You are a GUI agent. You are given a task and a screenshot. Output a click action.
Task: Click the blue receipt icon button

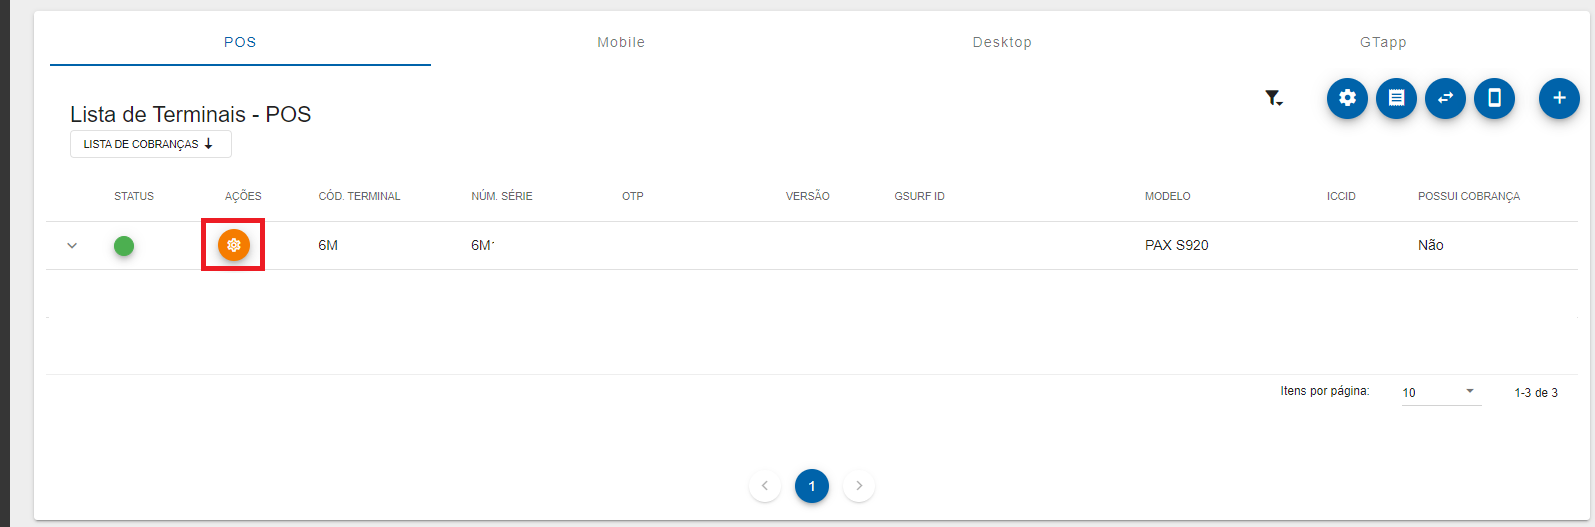(1396, 98)
